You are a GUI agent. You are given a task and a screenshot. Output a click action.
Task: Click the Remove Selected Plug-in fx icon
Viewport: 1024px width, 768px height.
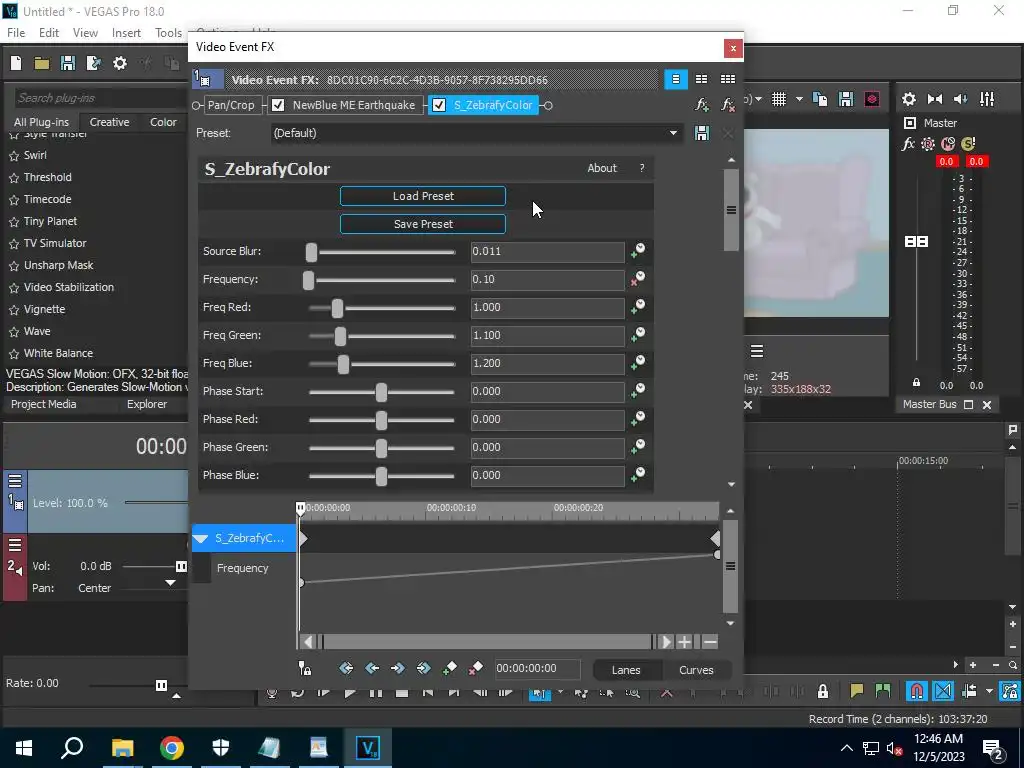tap(728, 104)
